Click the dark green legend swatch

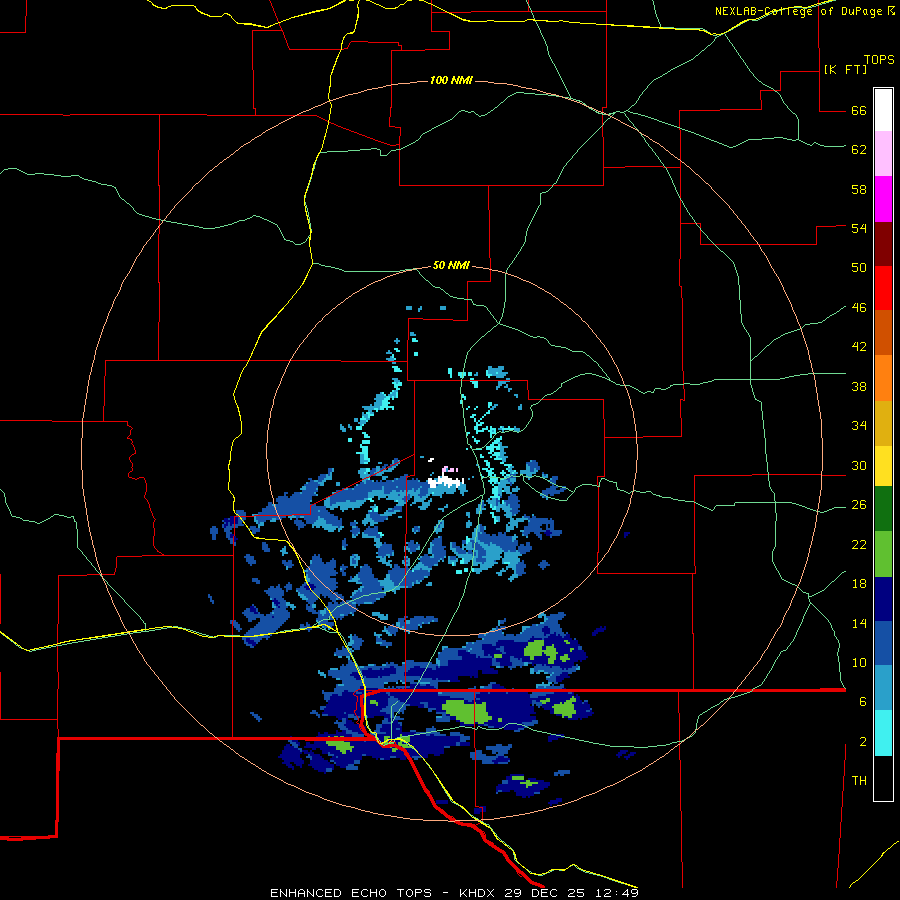(x=883, y=509)
